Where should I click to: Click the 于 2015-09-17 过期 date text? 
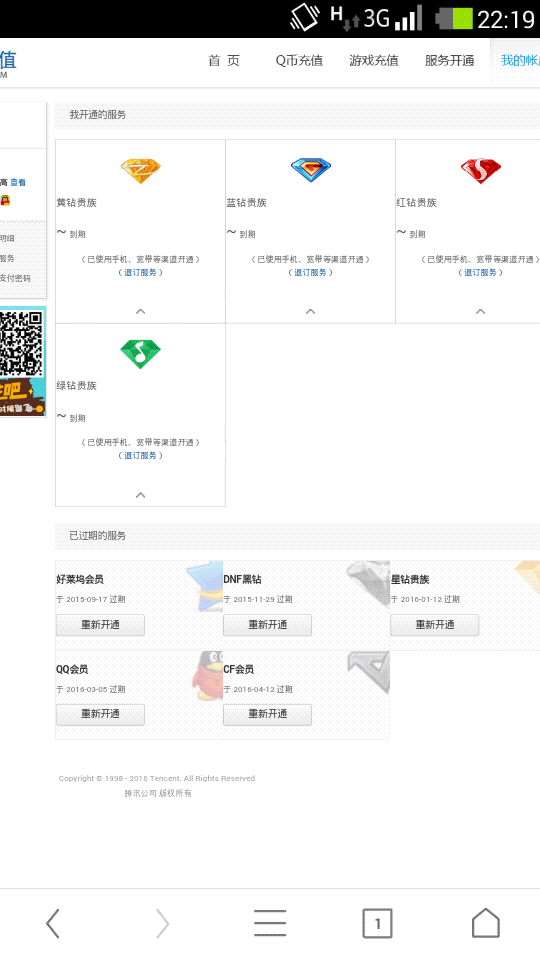tap(91, 599)
